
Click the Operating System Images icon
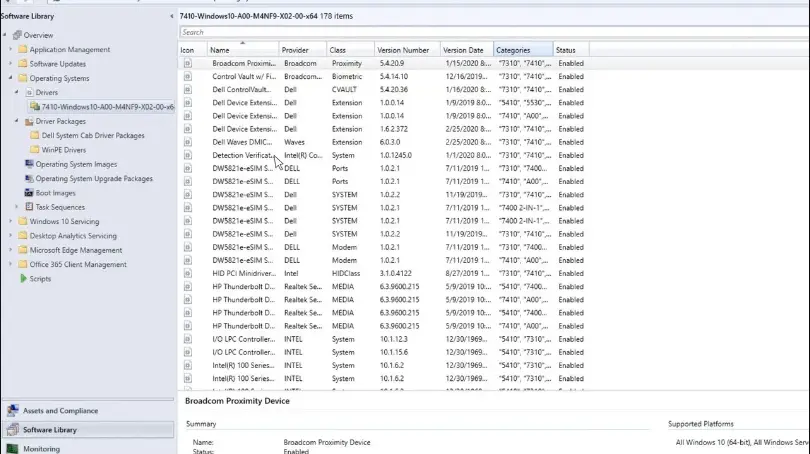pos(29,164)
